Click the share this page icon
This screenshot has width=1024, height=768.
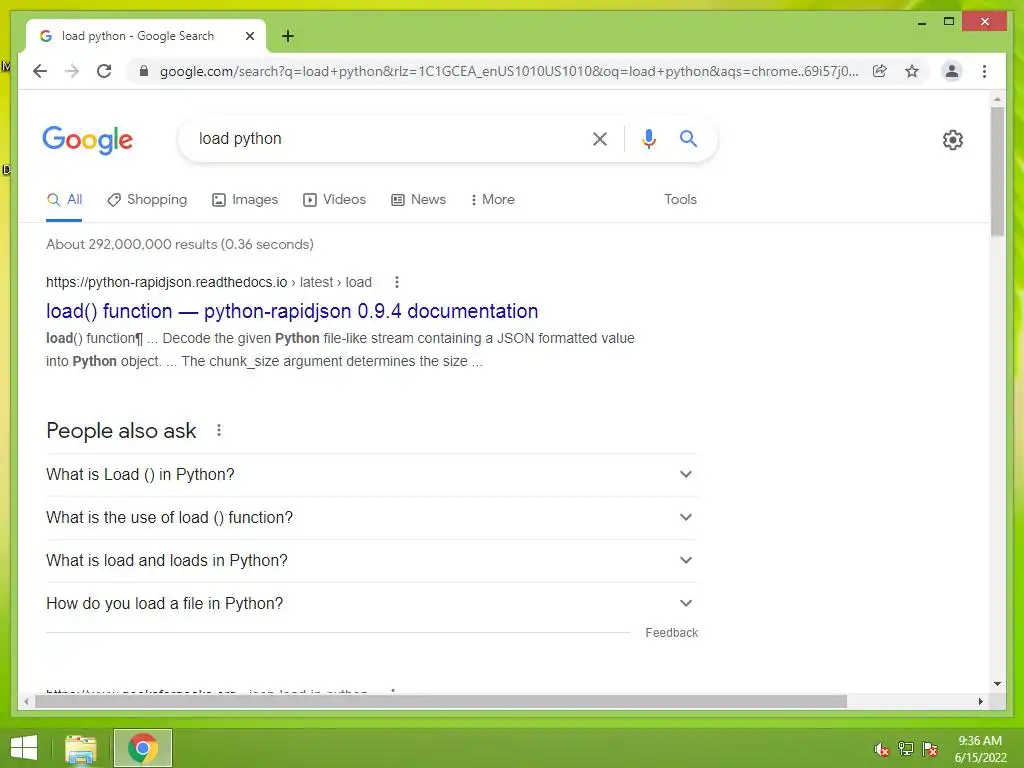coord(880,71)
